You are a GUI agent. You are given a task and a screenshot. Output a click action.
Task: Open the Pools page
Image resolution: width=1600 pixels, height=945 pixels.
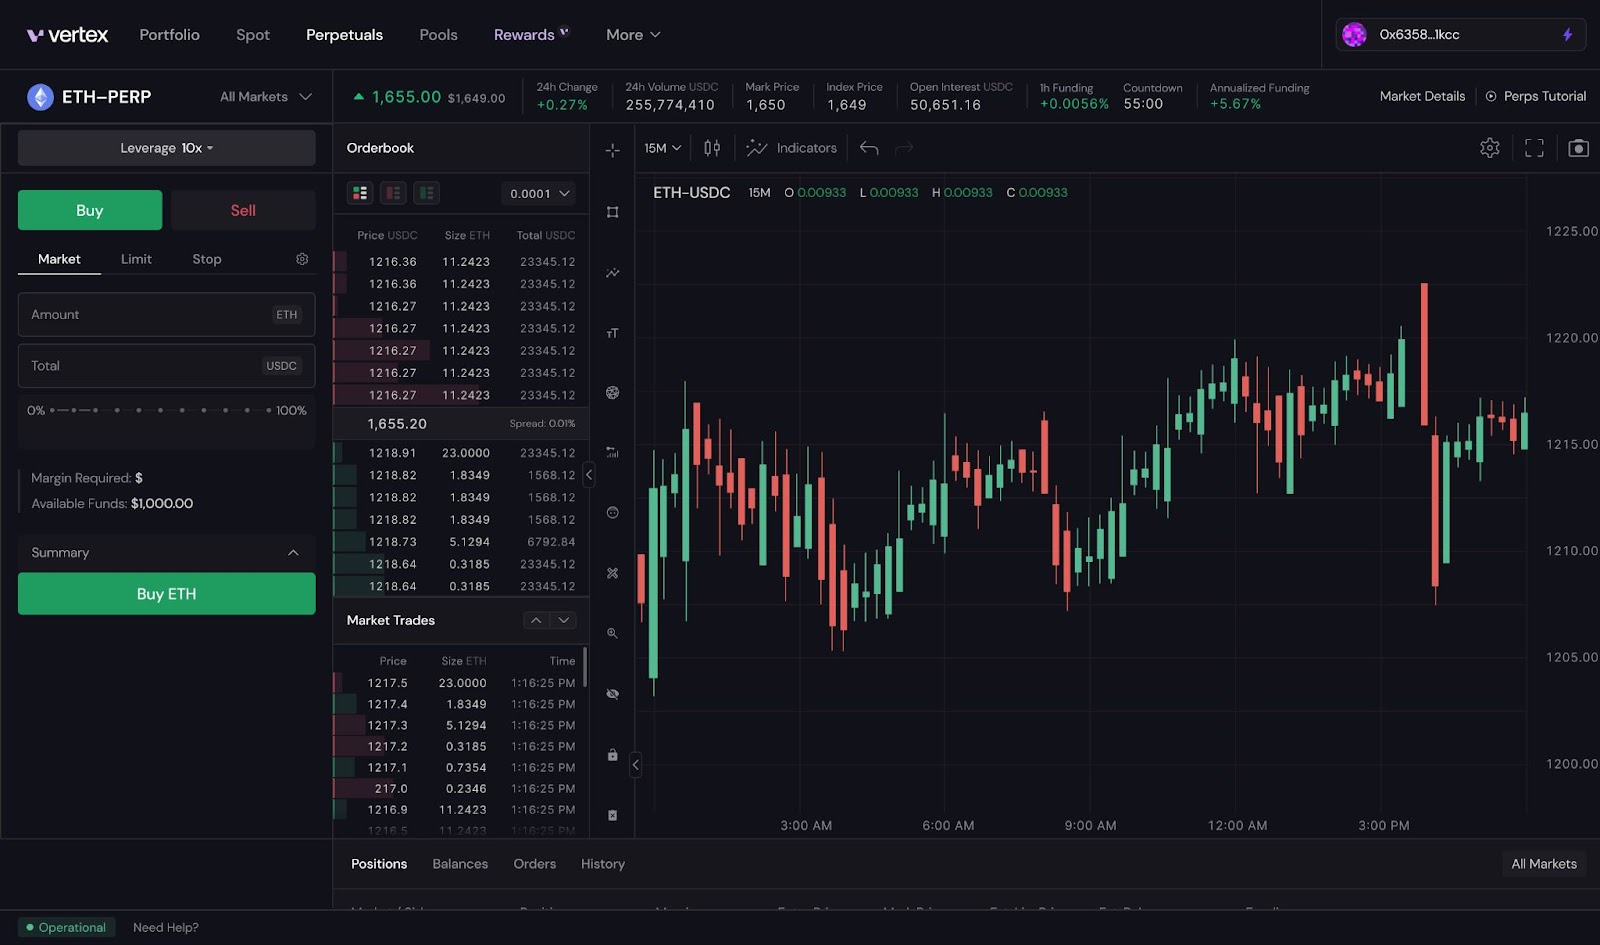[x=439, y=35]
